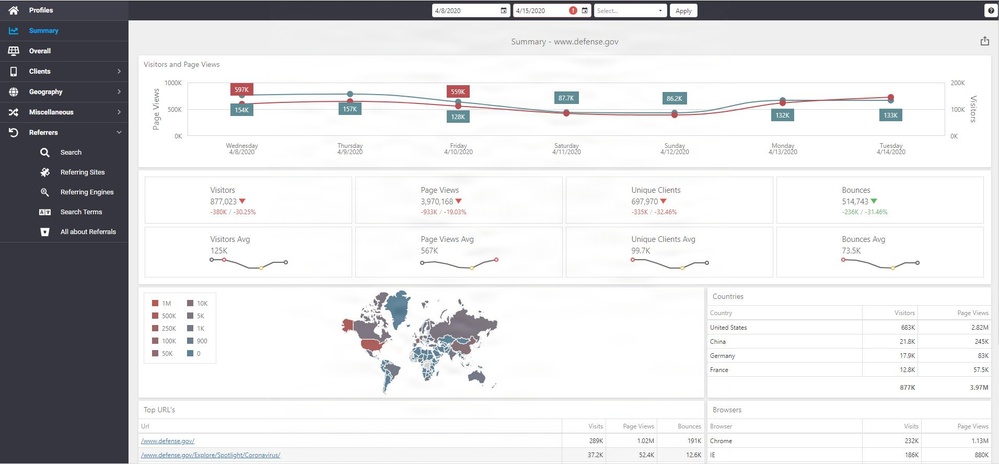Viewport: 999px width, 464px height.
Task: Open the Overall report
Action: tap(64, 51)
